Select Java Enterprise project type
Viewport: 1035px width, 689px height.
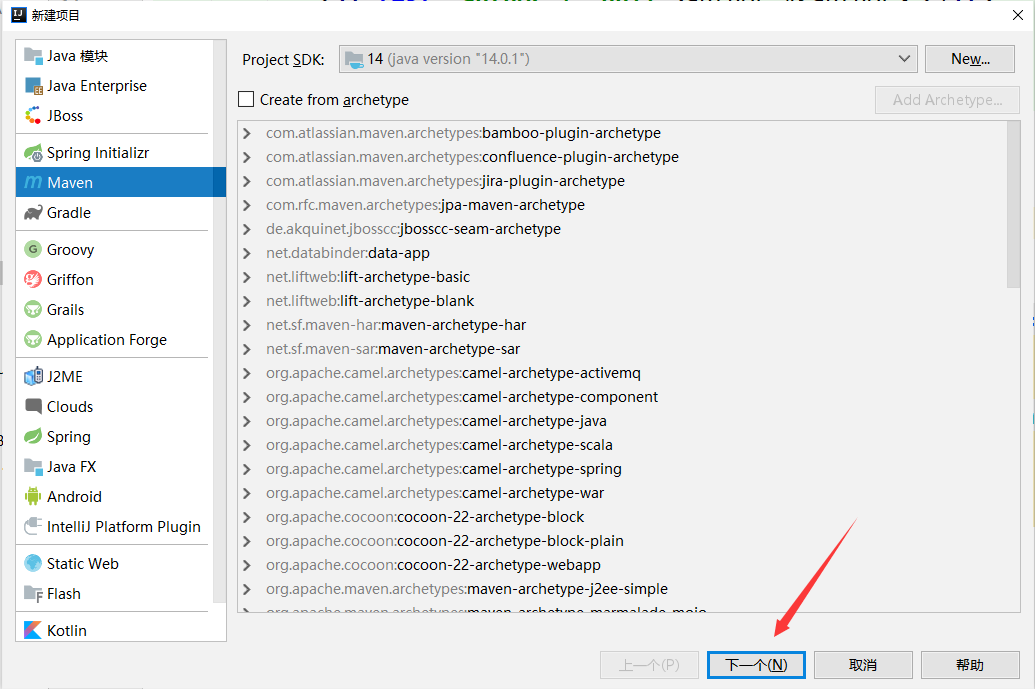tap(114, 86)
